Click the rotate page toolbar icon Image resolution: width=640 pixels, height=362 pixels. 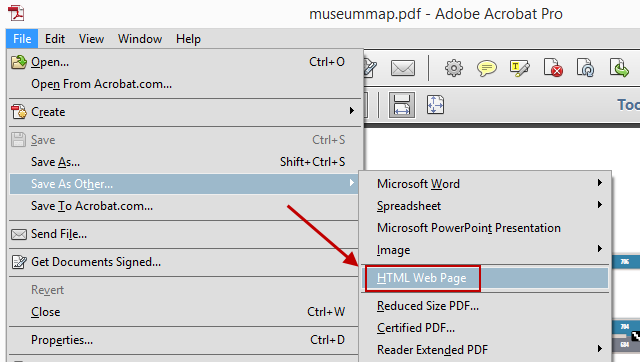point(585,68)
